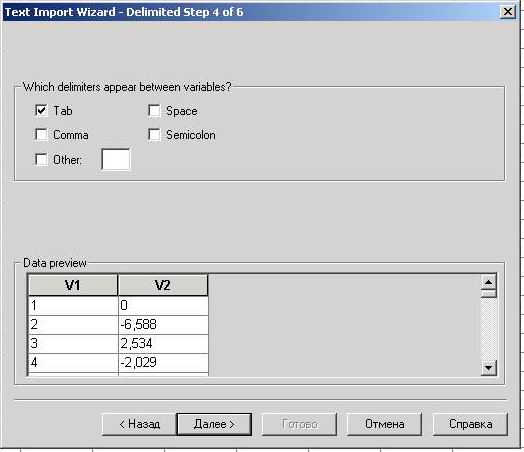Click the V2 cell with value 0
The height and width of the screenshot is (452, 524).
163,306
